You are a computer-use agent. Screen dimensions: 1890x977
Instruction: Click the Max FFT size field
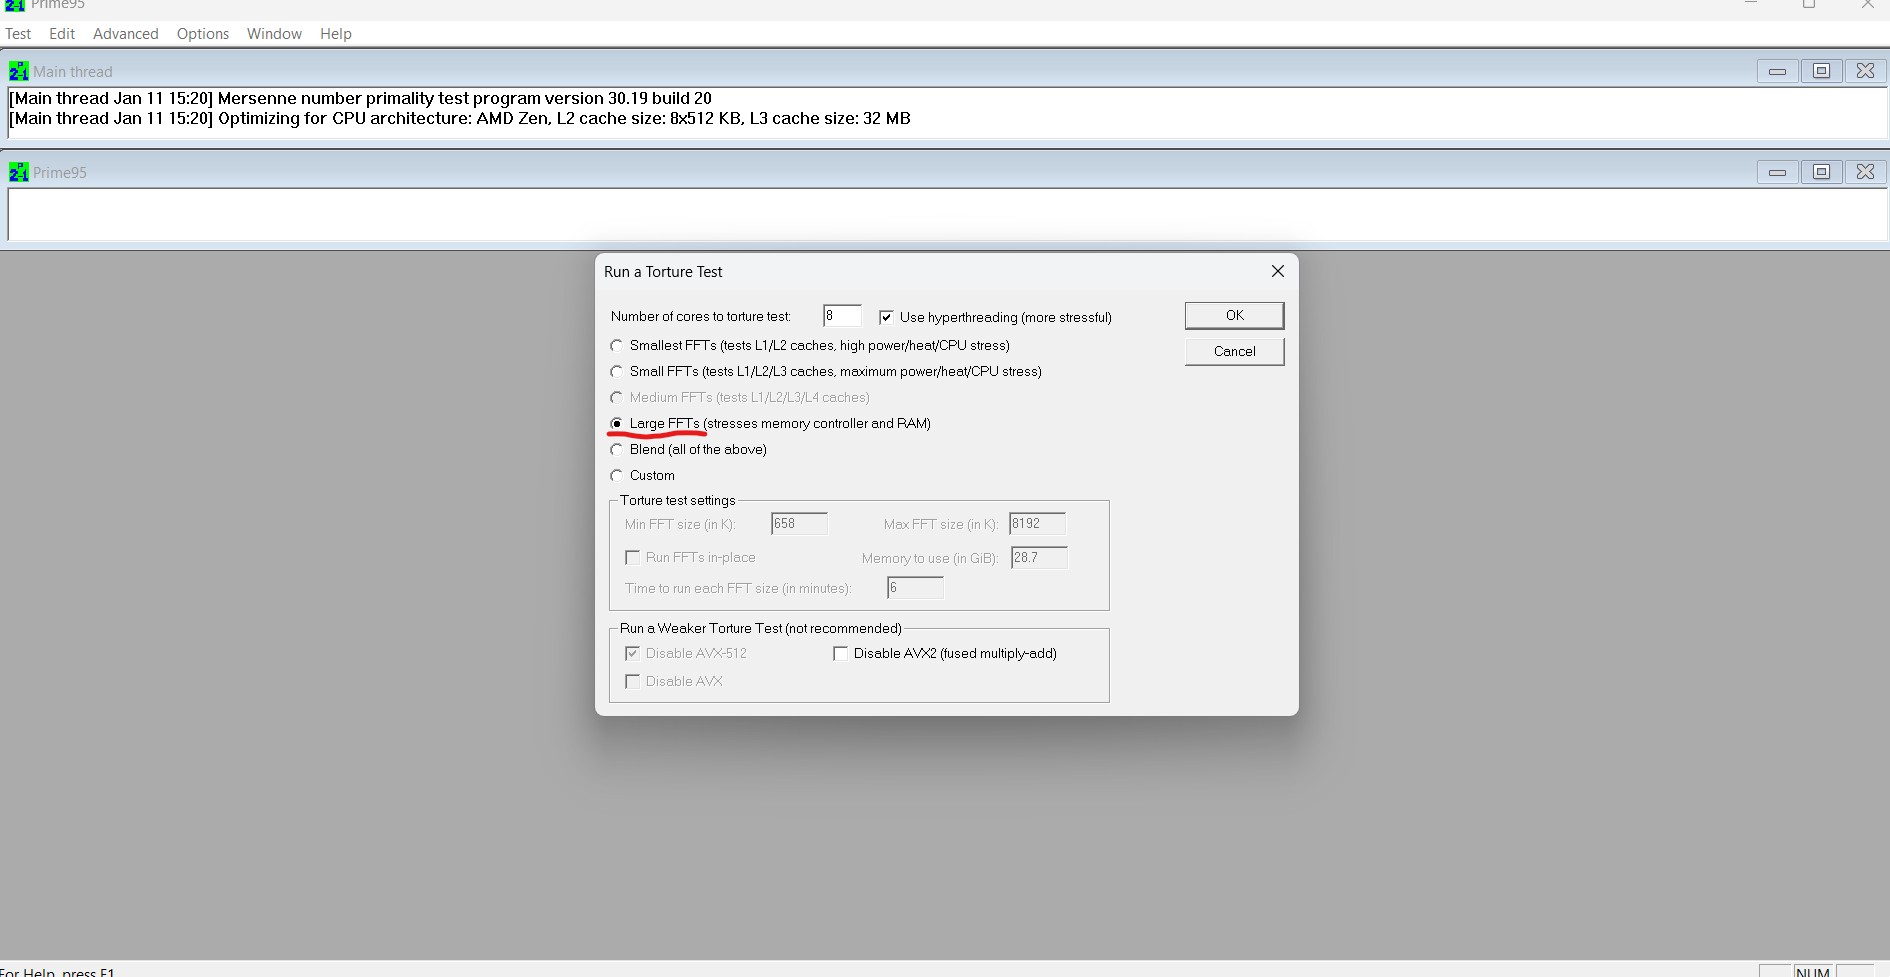1037,524
